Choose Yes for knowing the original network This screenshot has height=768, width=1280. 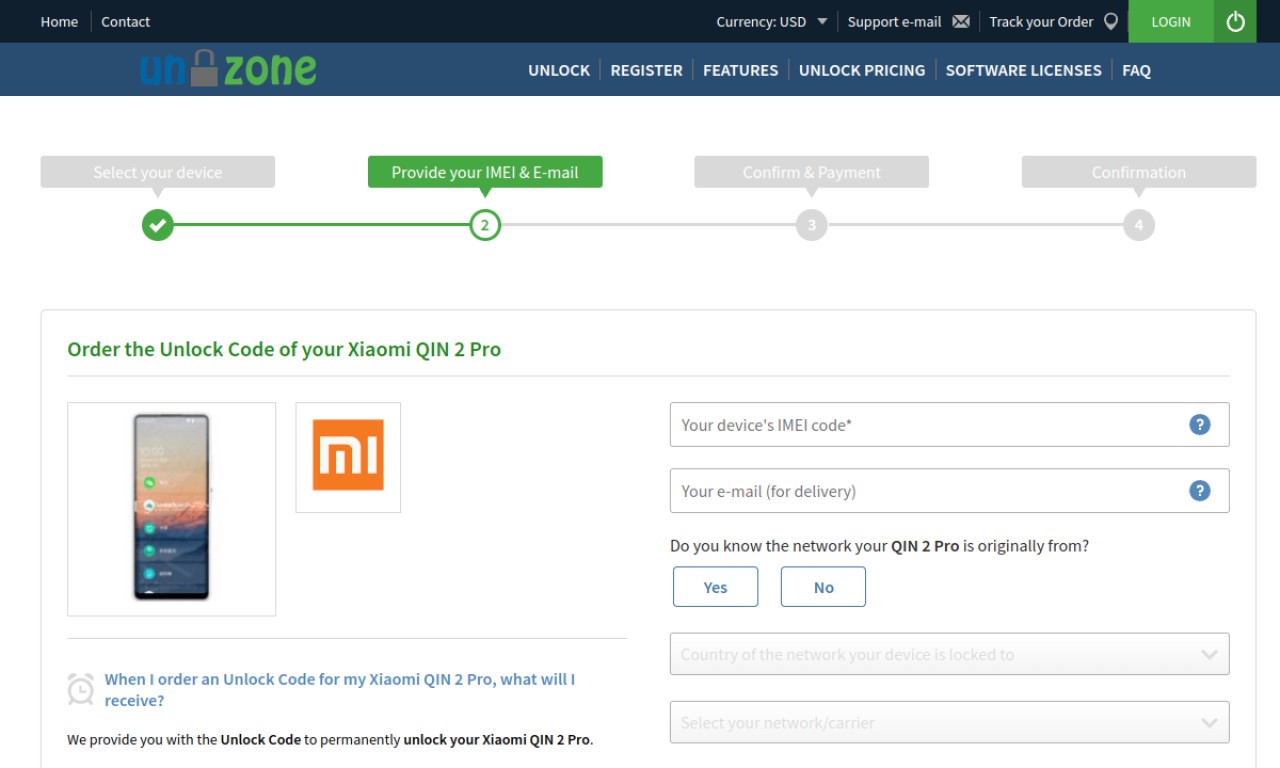715,587
